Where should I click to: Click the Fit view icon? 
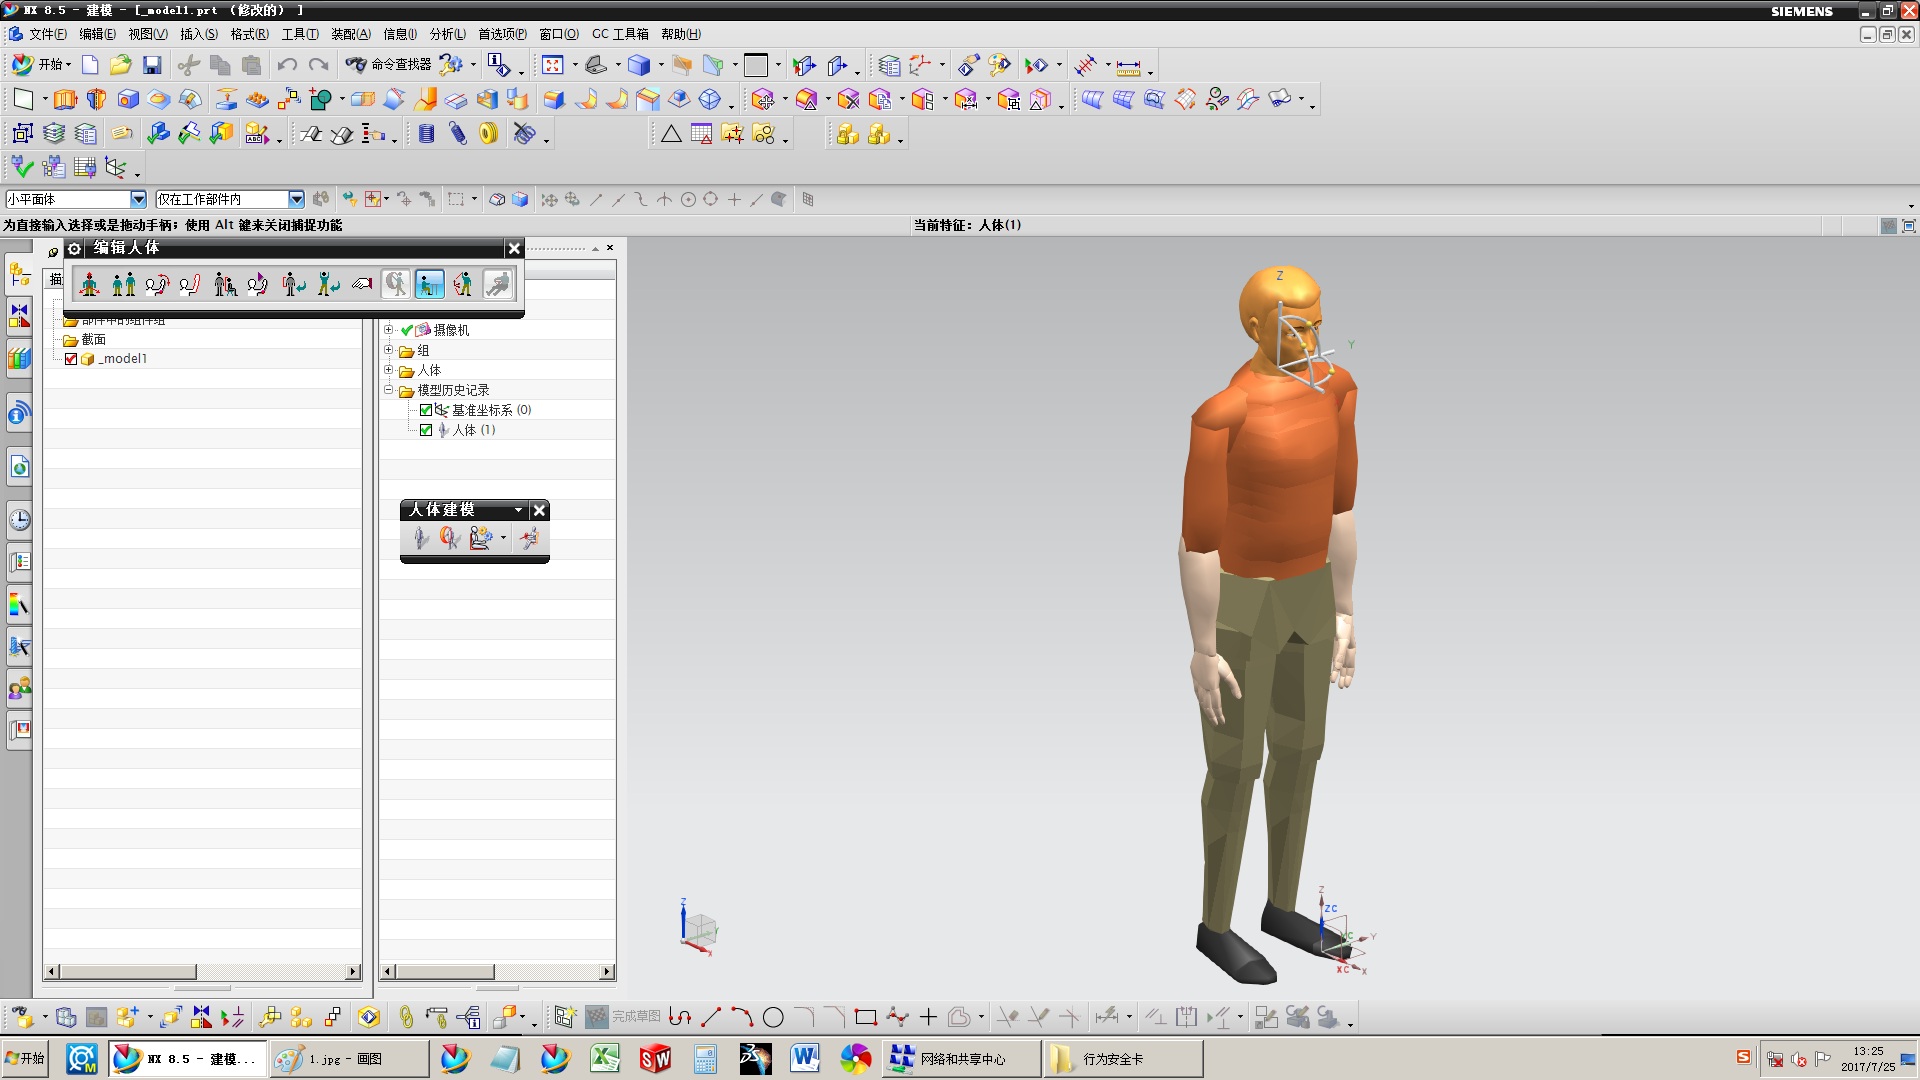[x=553, y=65]
